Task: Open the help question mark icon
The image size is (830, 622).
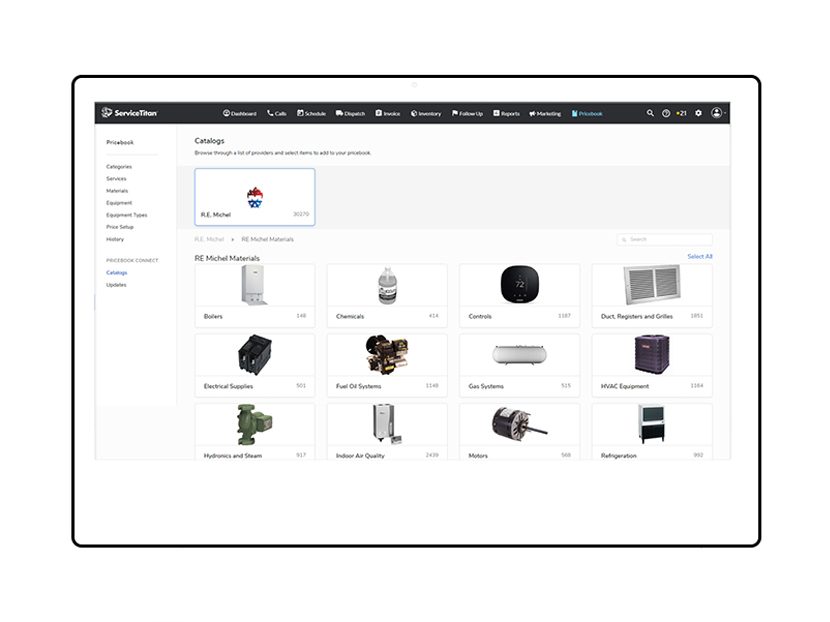Action: (666, 113)
